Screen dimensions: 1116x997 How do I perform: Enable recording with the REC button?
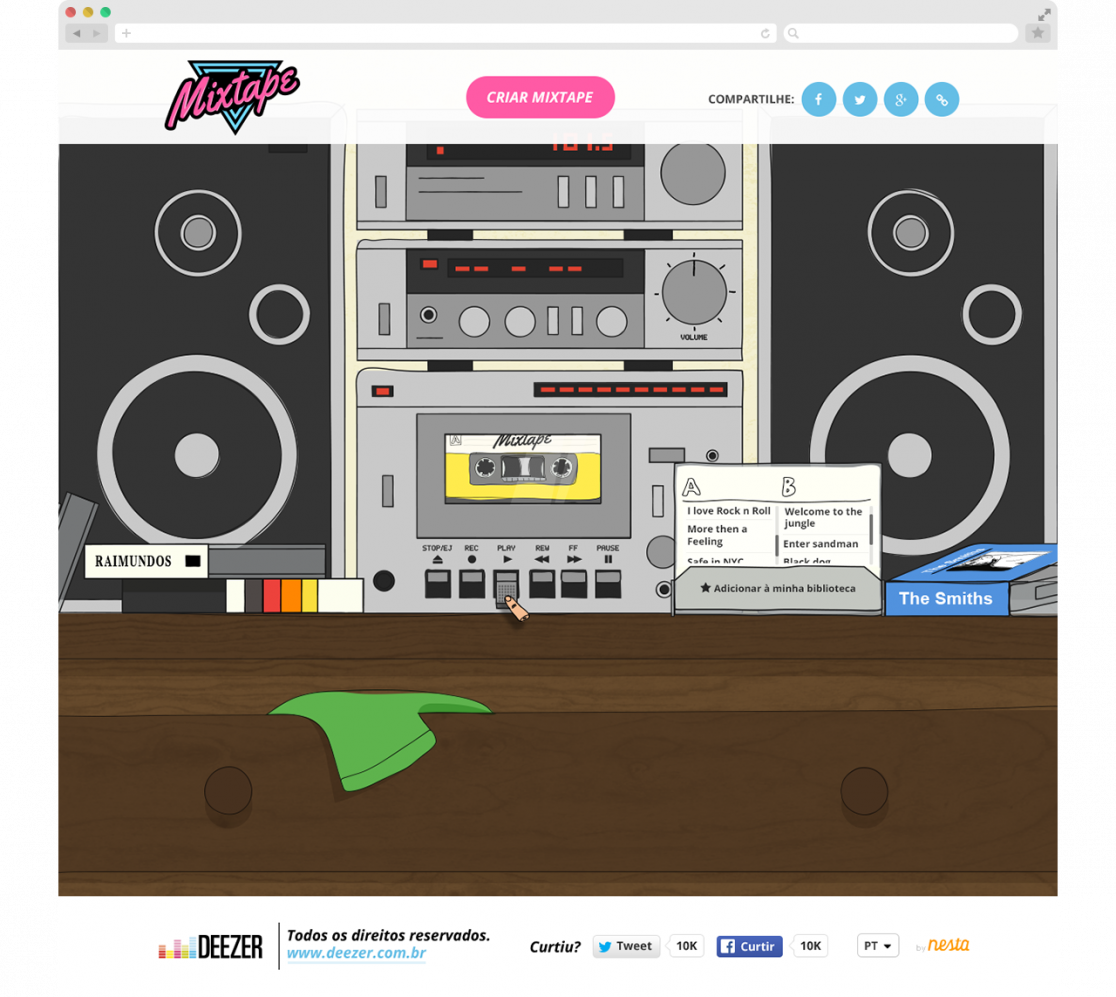[472, 583]
